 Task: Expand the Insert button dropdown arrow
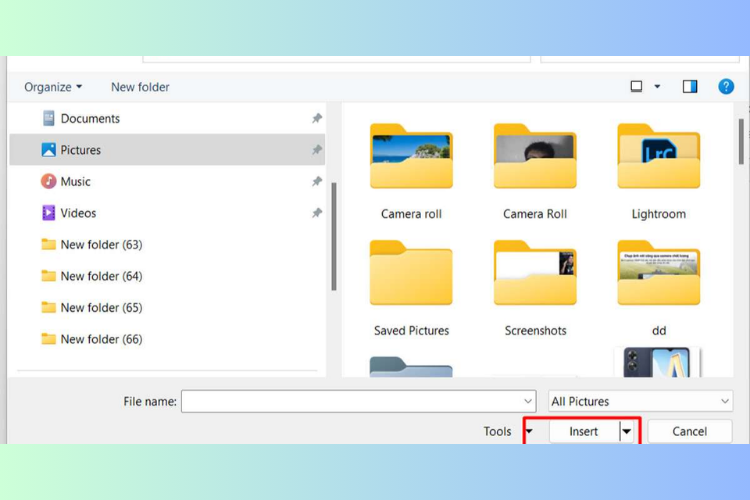627,432
